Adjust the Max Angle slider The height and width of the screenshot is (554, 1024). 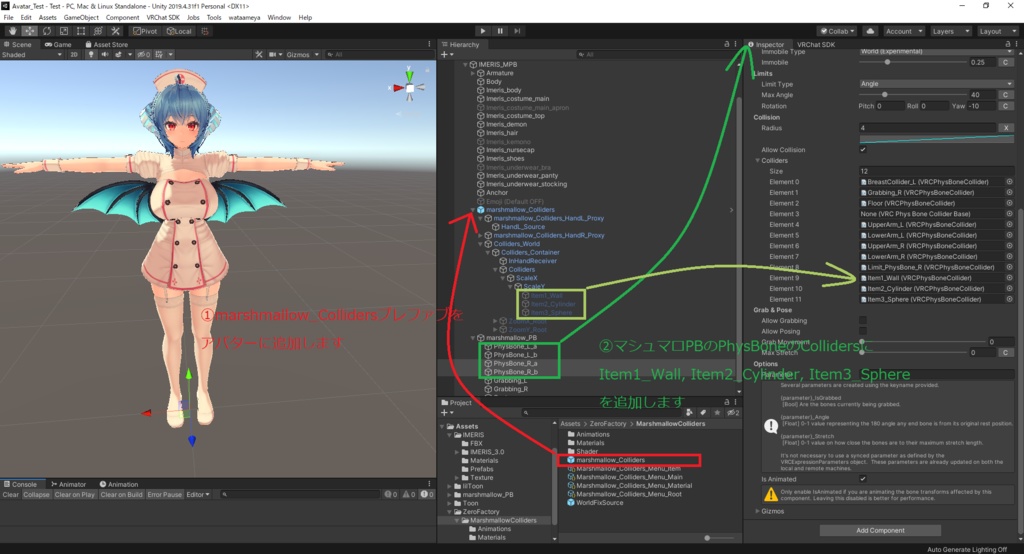pyautogui.click(x=912, y=95)
